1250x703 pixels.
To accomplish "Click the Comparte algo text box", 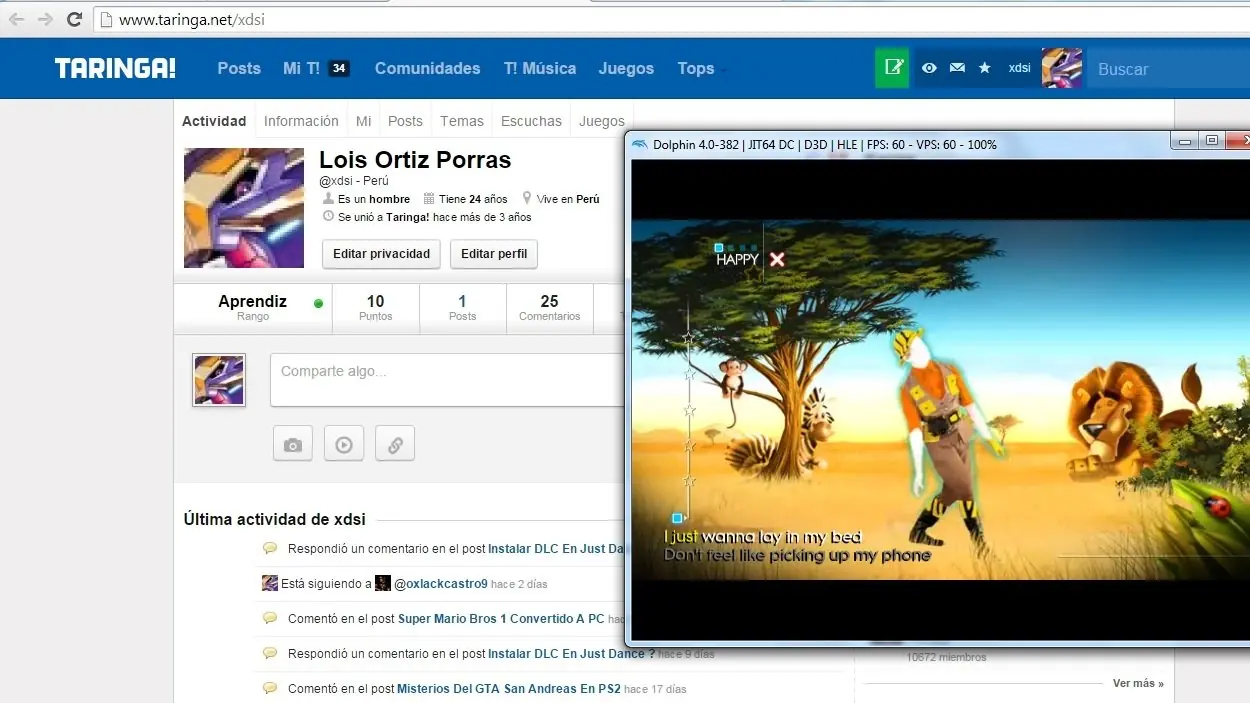I will [x=448, y=380].
